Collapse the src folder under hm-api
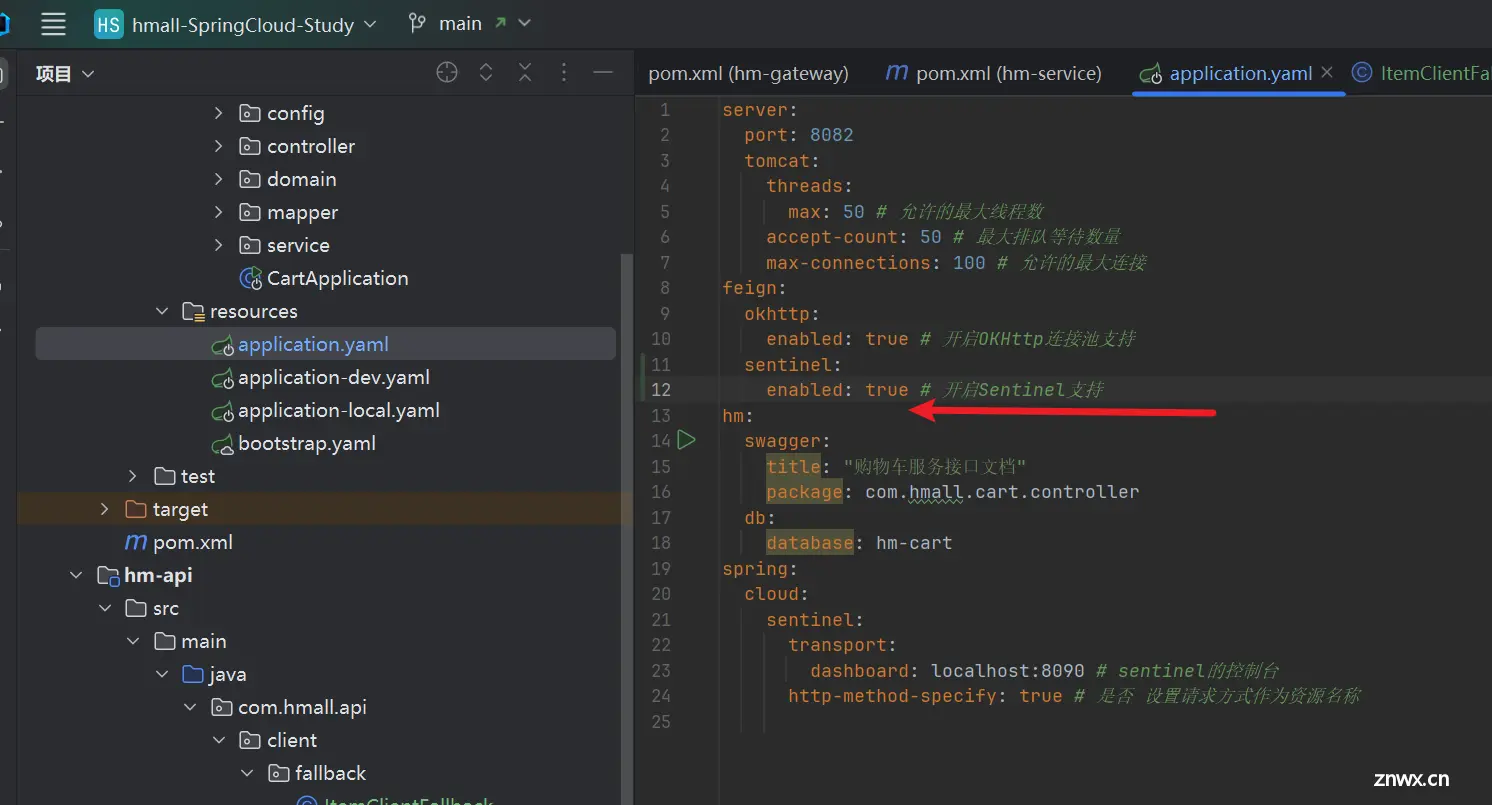 (x=105, y=608)
